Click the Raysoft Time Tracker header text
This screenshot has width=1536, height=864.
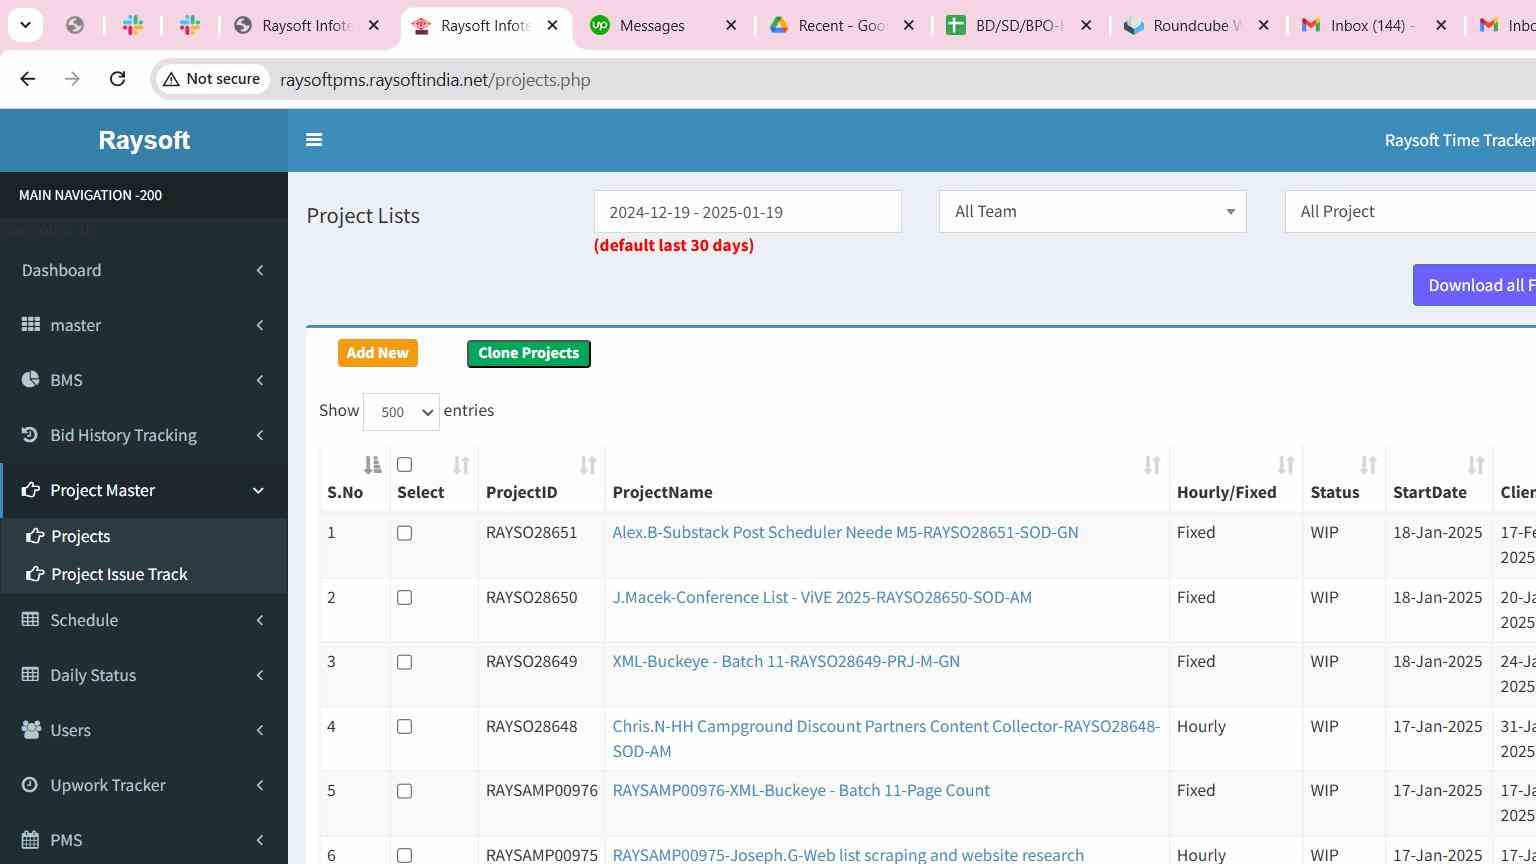click(x=1460, y=140)
